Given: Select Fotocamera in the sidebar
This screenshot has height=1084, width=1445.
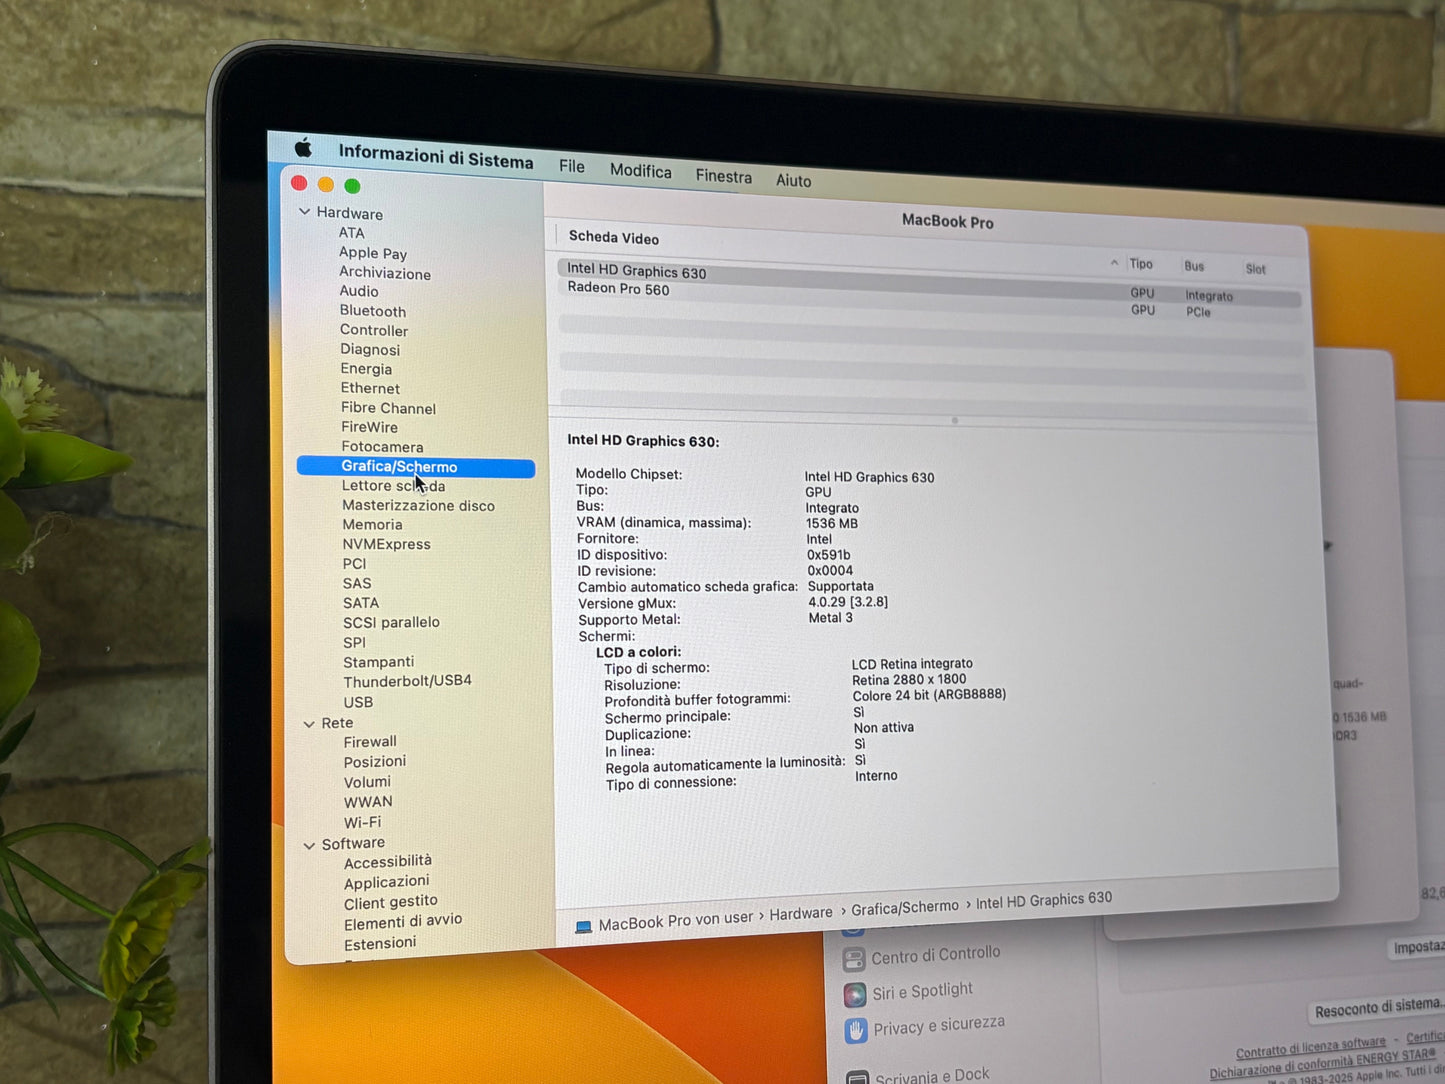Looking at the screenshot, I should pos(382,447).
